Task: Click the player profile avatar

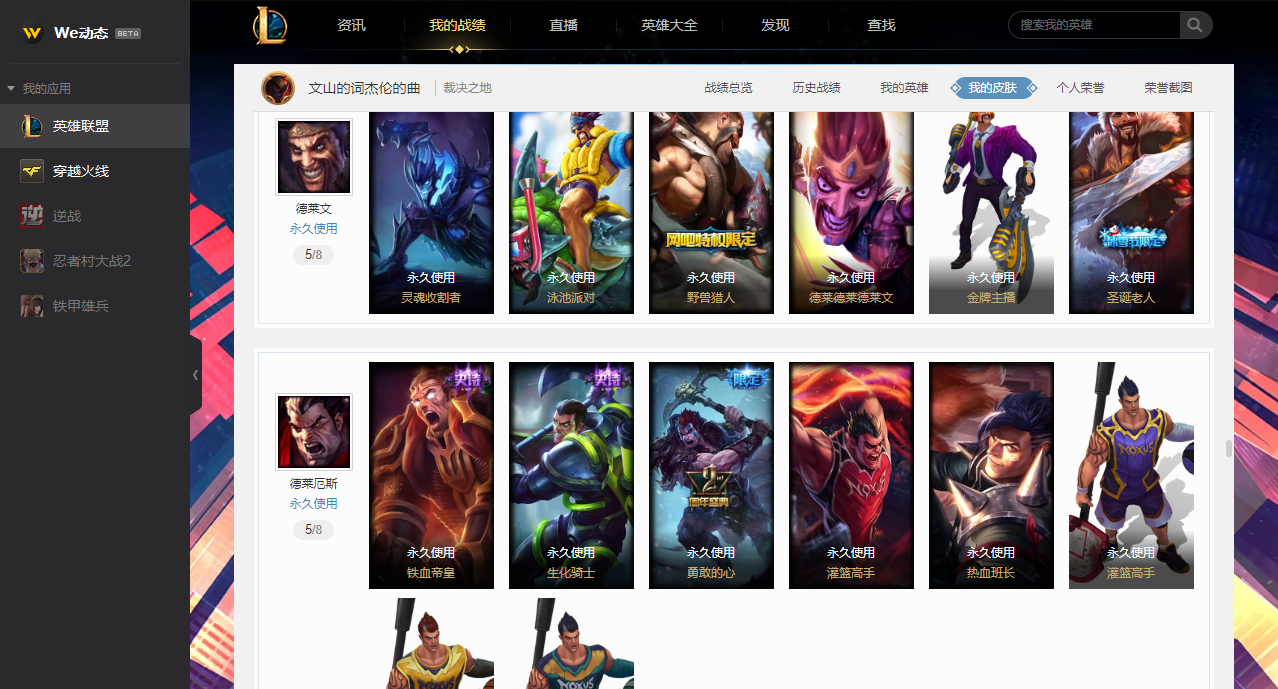Action: pos(278,88)
